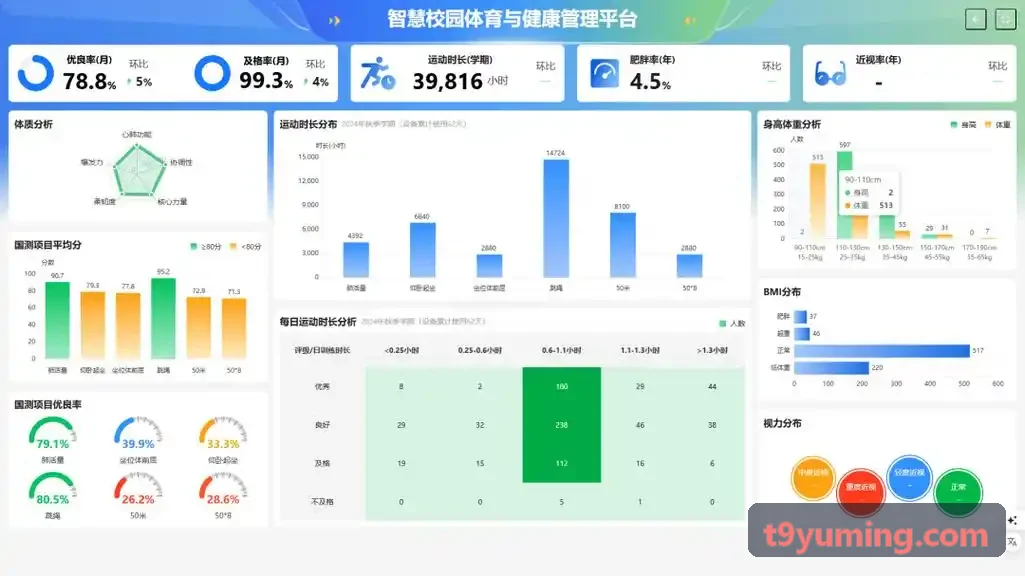Click the 90.7 green bar in 国测项目平均分

[x=58, y=320]
